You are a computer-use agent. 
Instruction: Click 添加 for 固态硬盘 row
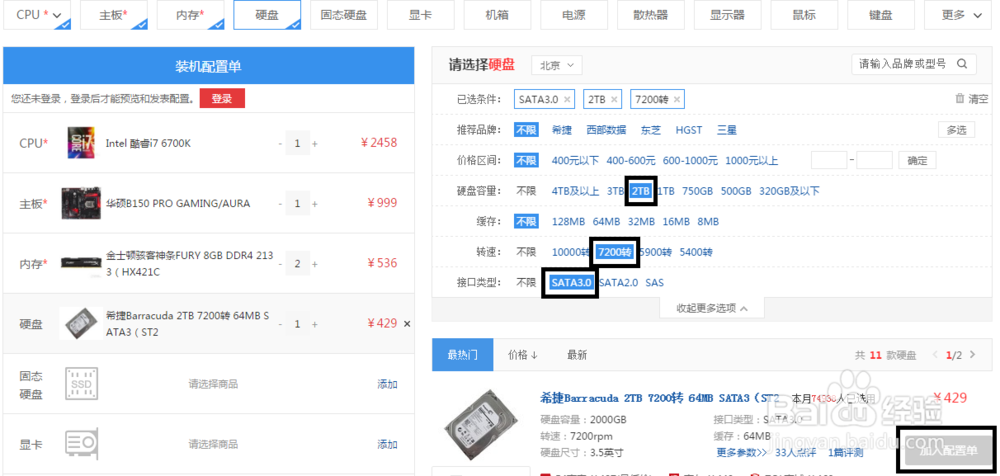point(387,384)
